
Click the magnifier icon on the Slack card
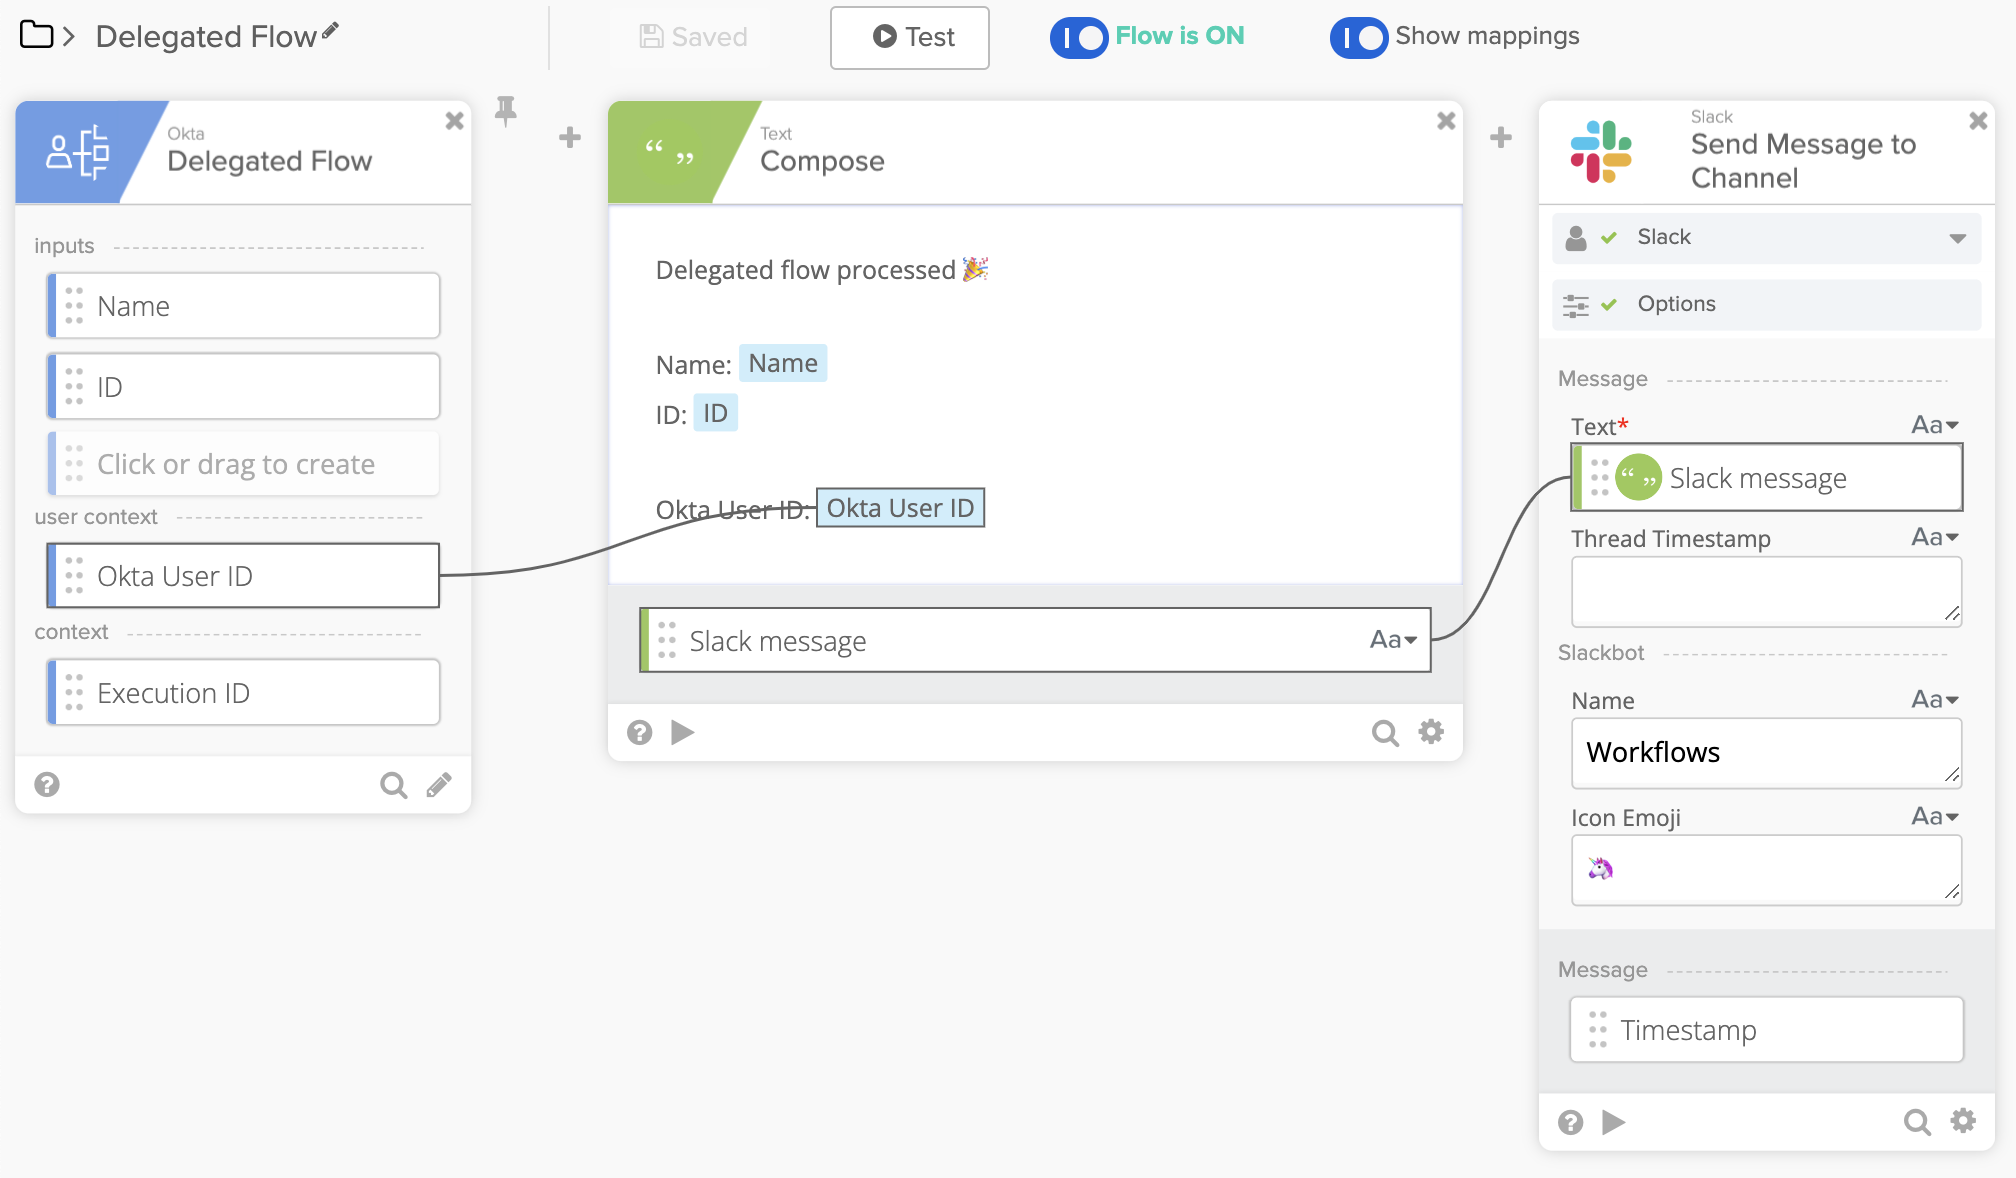pos(1916,1122)
